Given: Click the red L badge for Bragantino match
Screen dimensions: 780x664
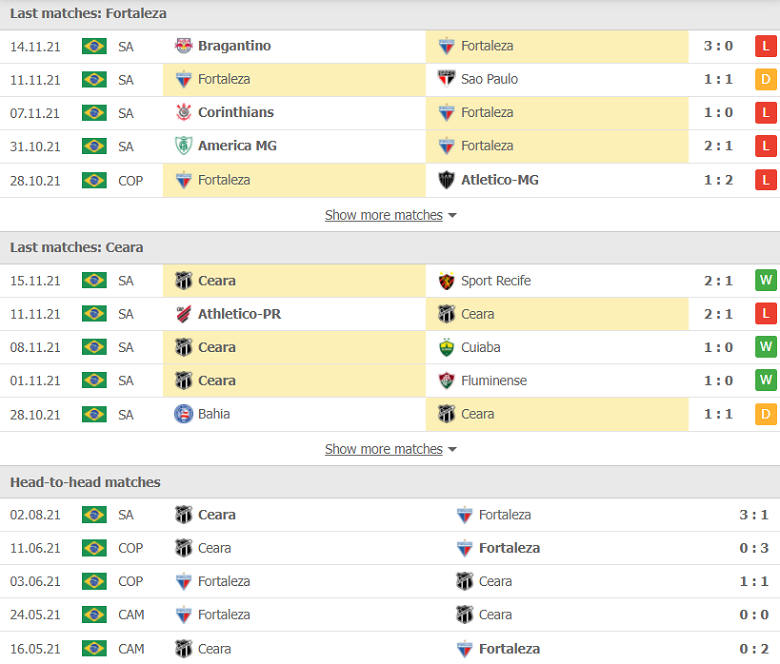Looking at the screenshot, I should pyautogui.click(x=766, y=46).
